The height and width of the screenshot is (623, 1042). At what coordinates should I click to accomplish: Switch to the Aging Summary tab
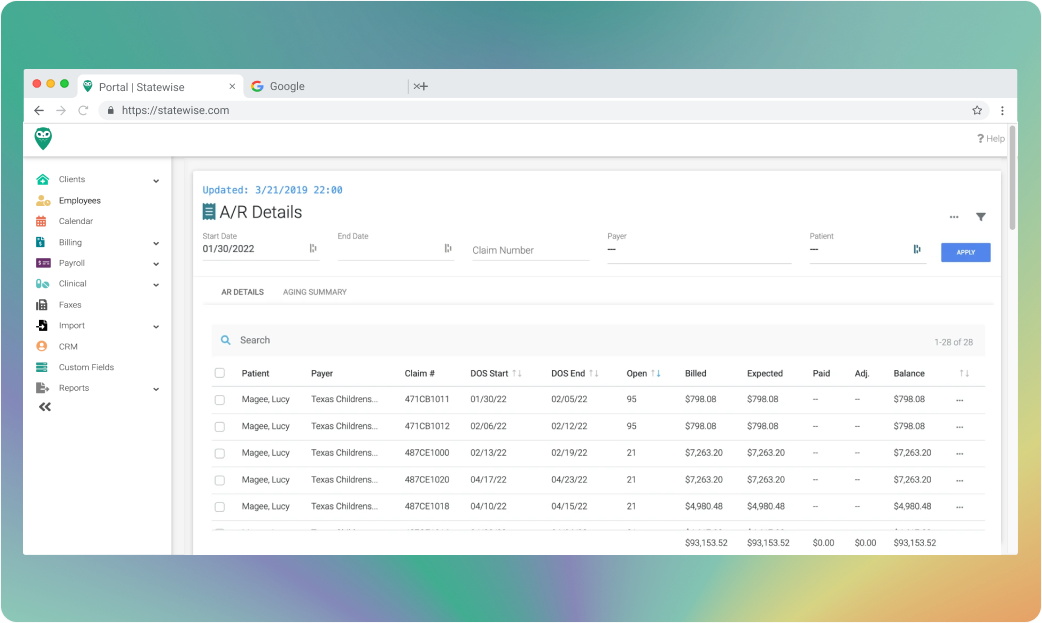click(316, 292)
